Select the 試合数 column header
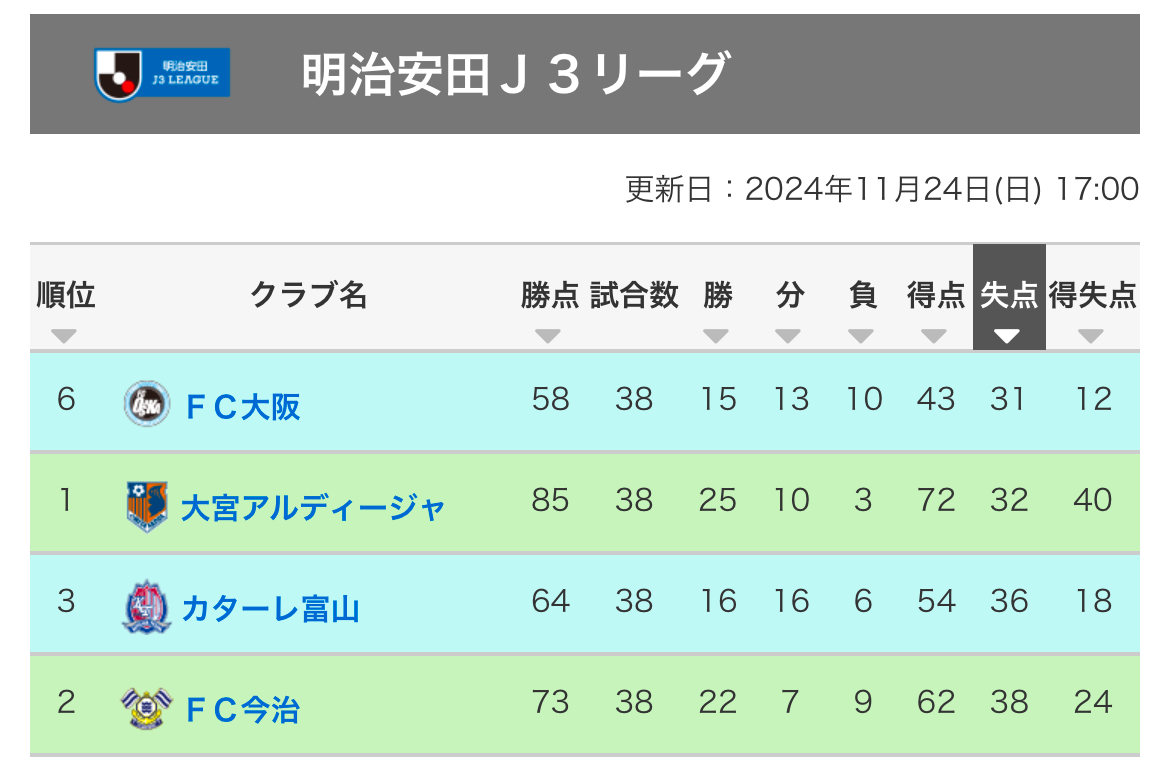 pos(634,295)
